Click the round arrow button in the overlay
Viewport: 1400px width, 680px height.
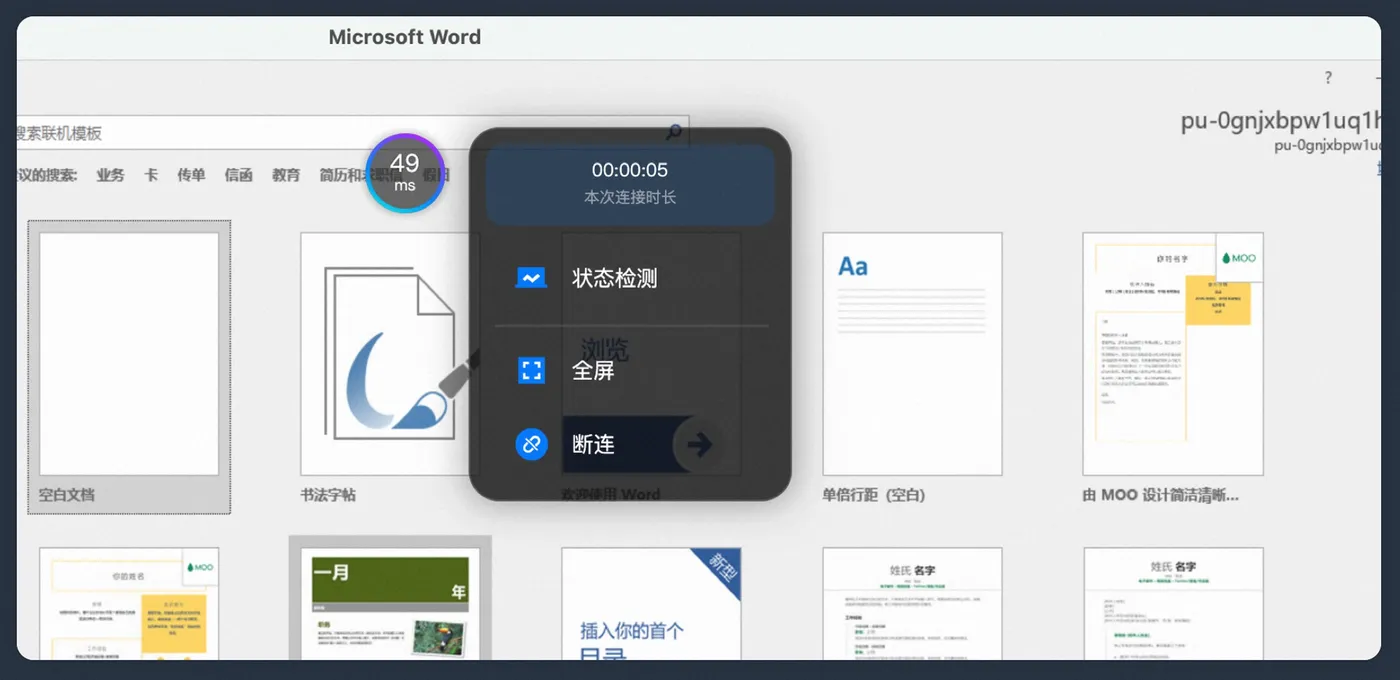(x=699, y=444)
